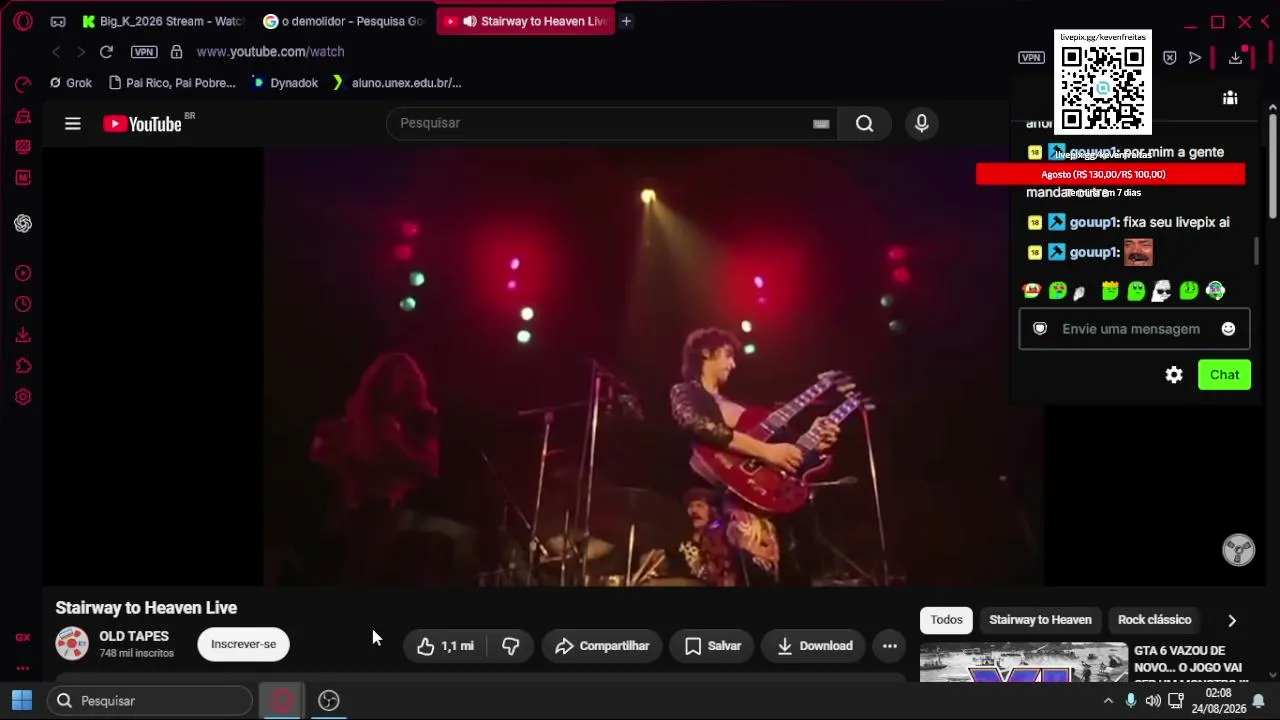
Task: Switch to the 'o demolidor' Google search tab
Action: [343, 21]
